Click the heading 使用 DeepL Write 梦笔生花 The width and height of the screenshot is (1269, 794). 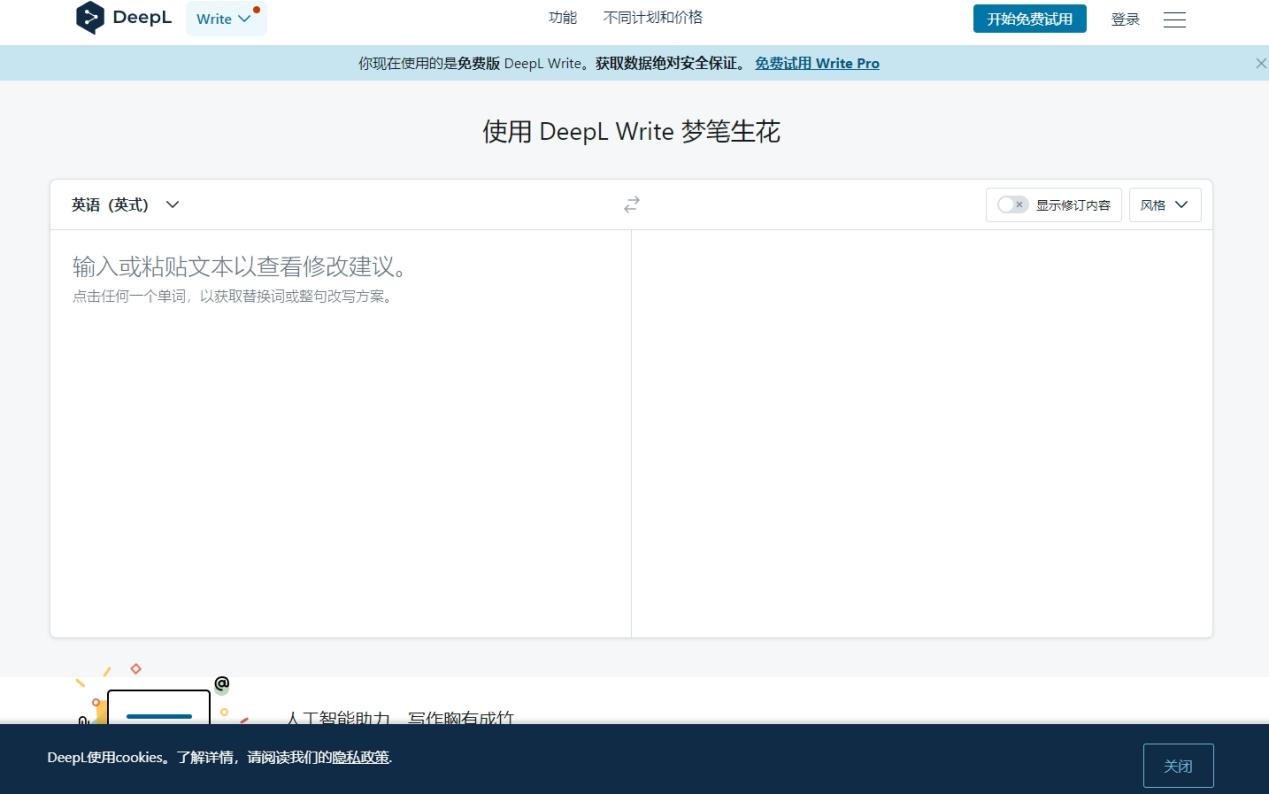(631, 131)
